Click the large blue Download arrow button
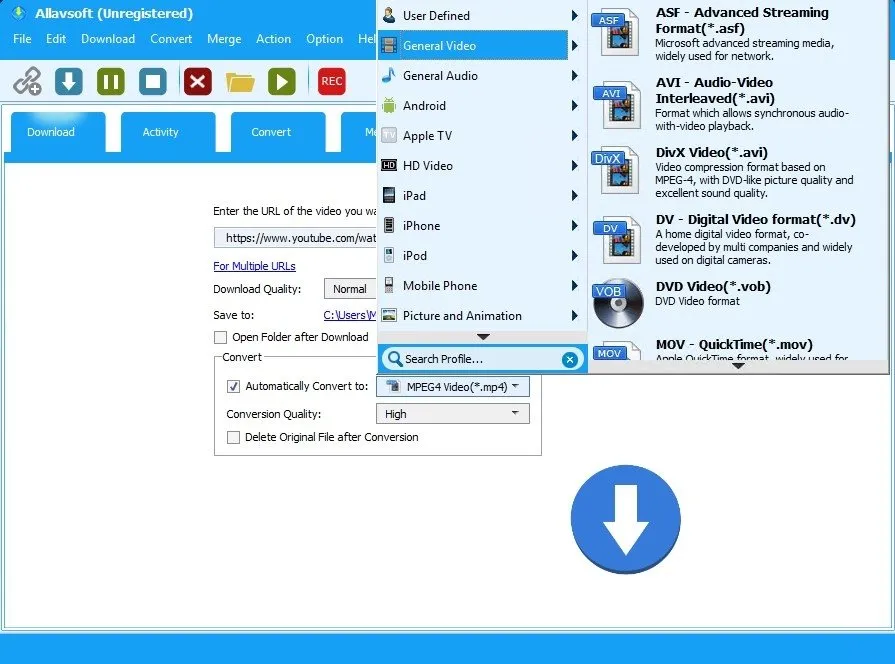The width and height of the screenshot is (895, 664). point(626,519)
